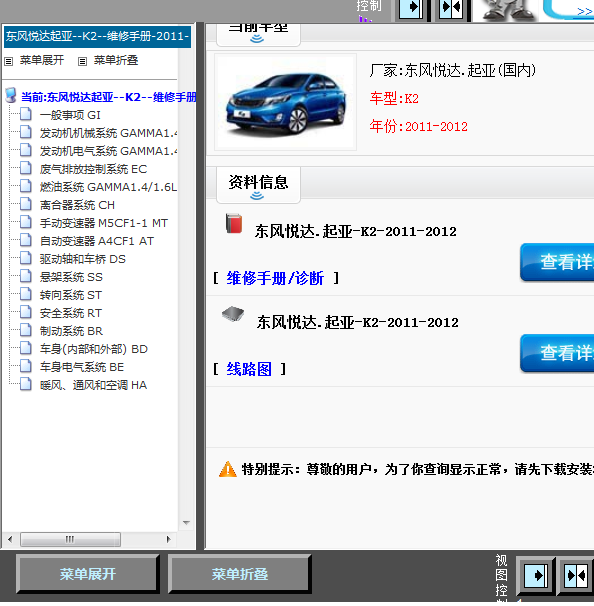The height and width of the screenshot is (606, 594).
Task: Select the 当前车型 tab header
Action: (258, 34)
